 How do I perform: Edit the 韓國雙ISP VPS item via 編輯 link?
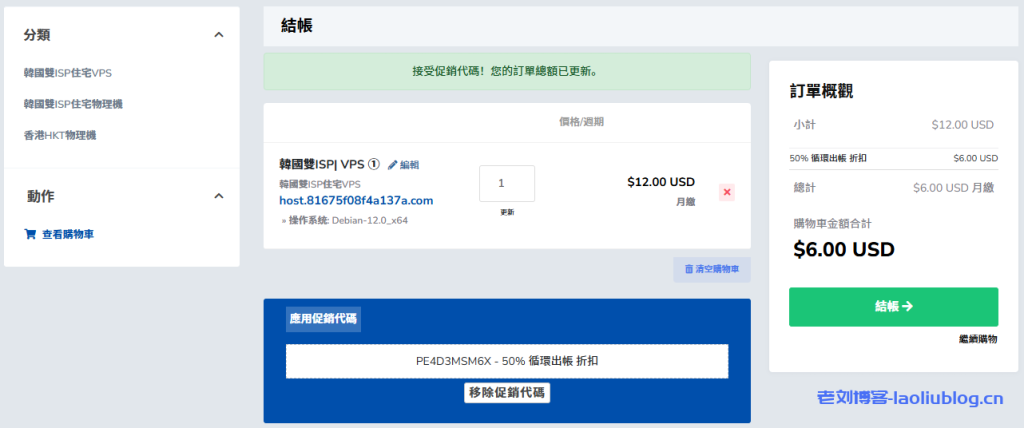point(409,165)
